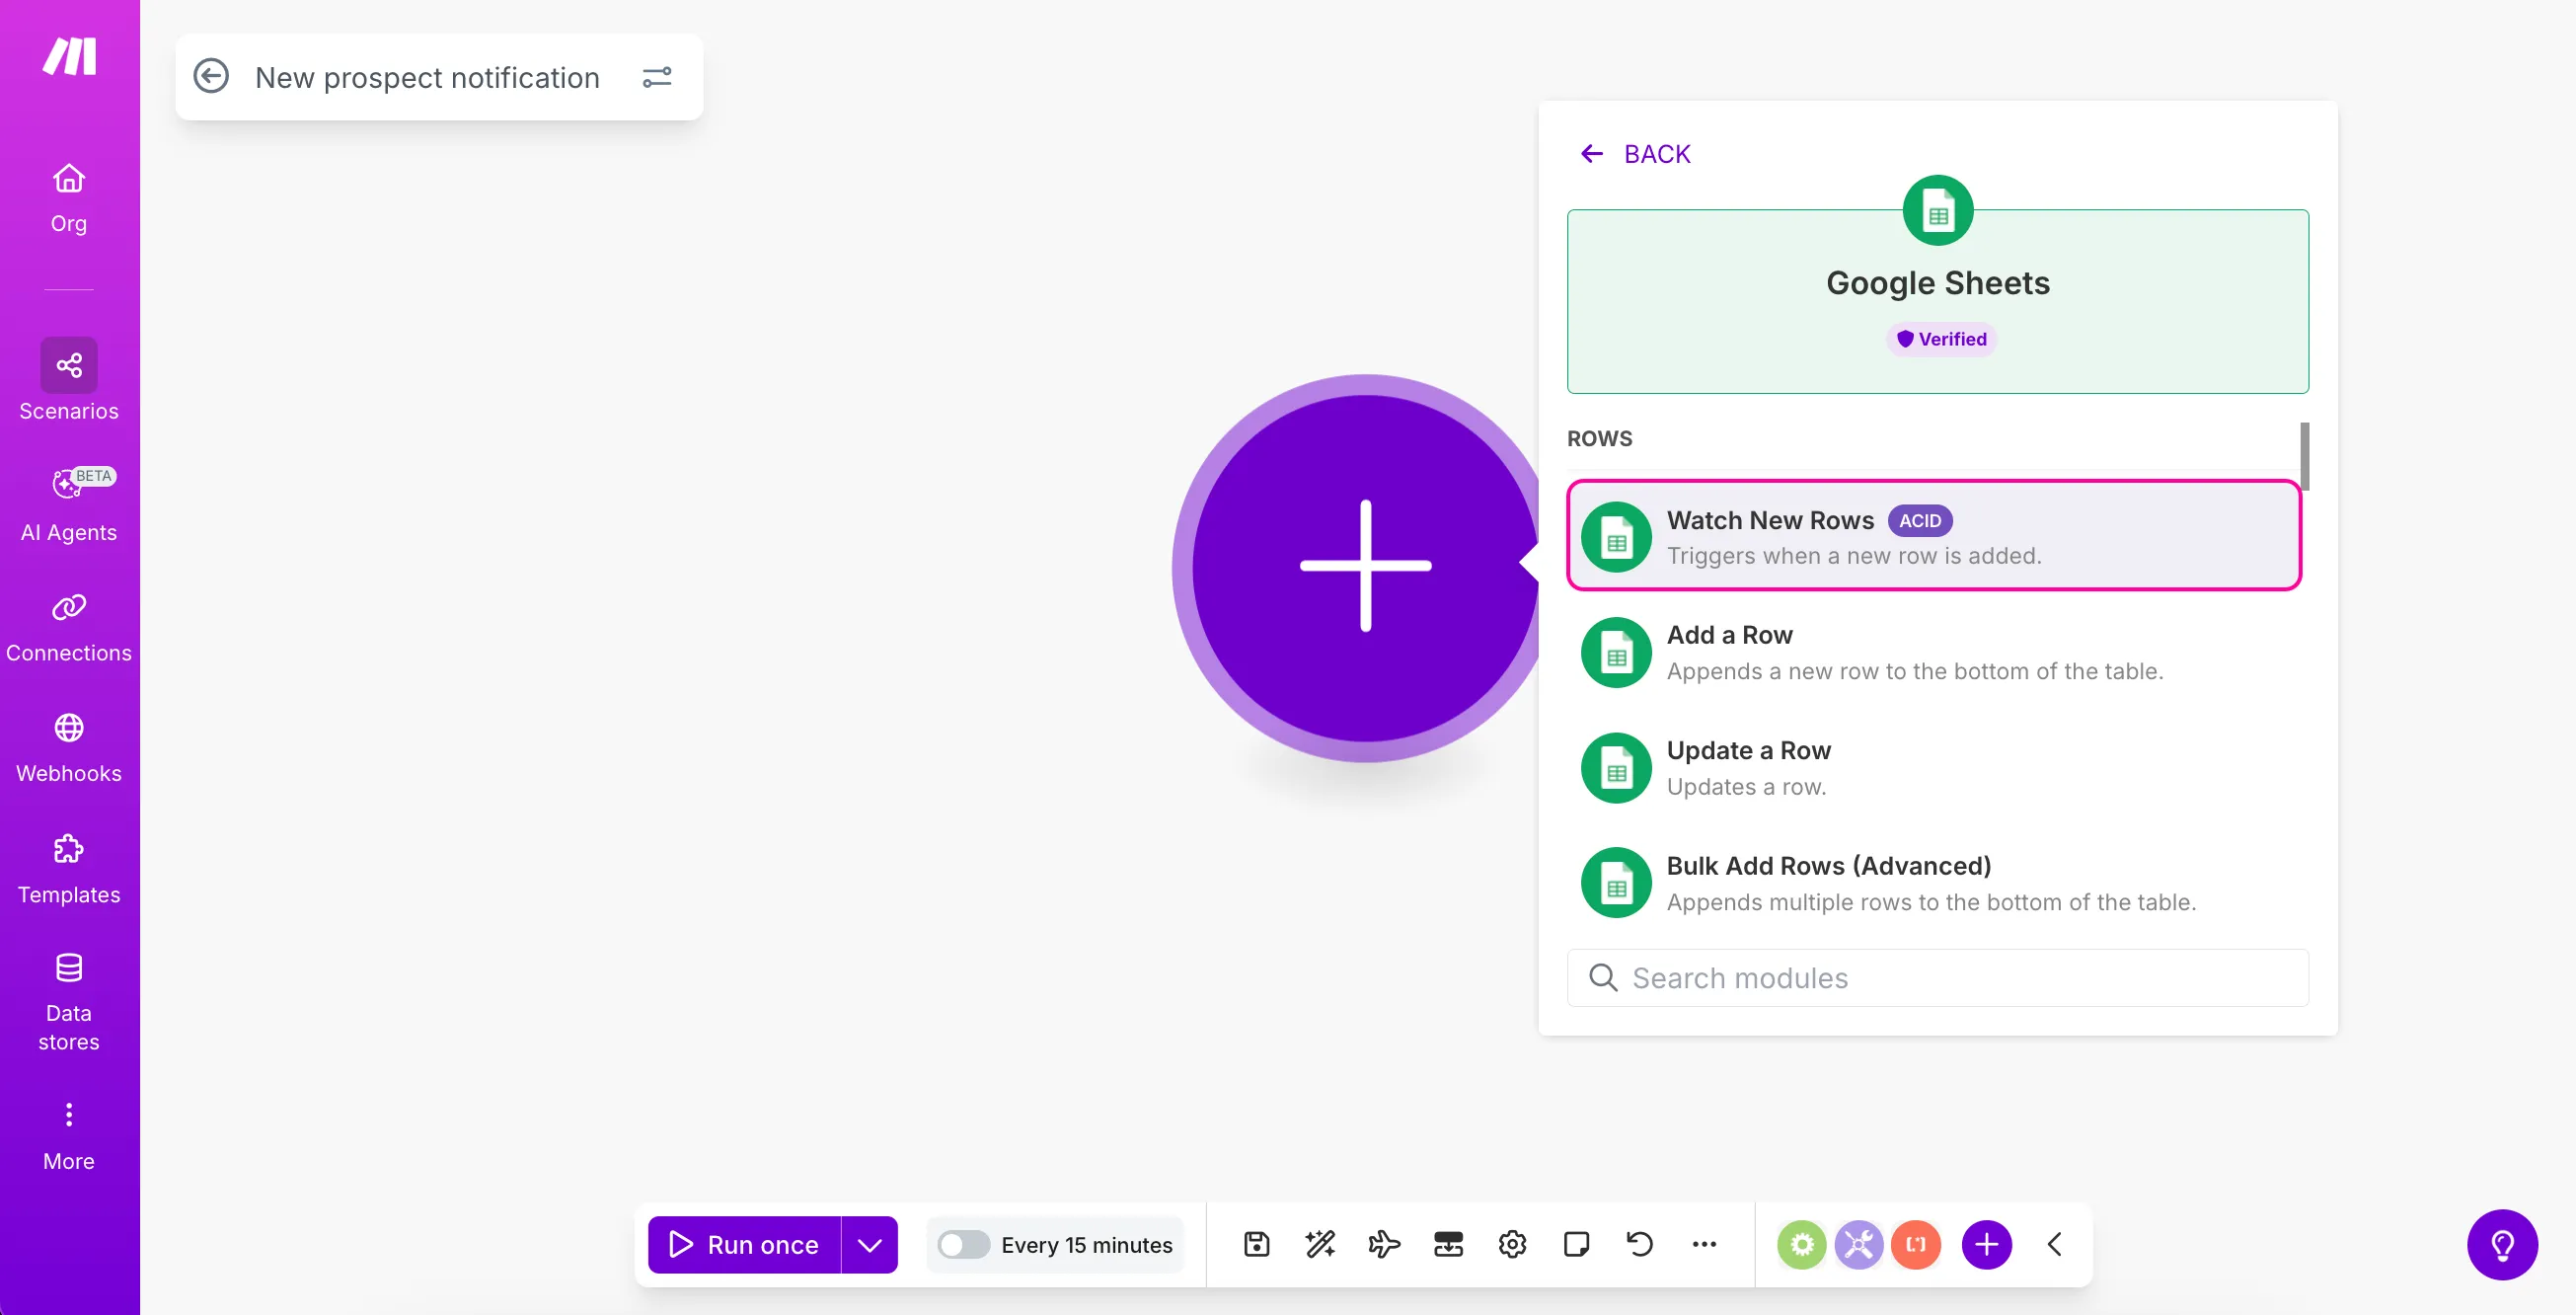Viewport: 2576px width, 1315px height.
Task: Expand the More sidebar menu
Action: point(69,1136)
